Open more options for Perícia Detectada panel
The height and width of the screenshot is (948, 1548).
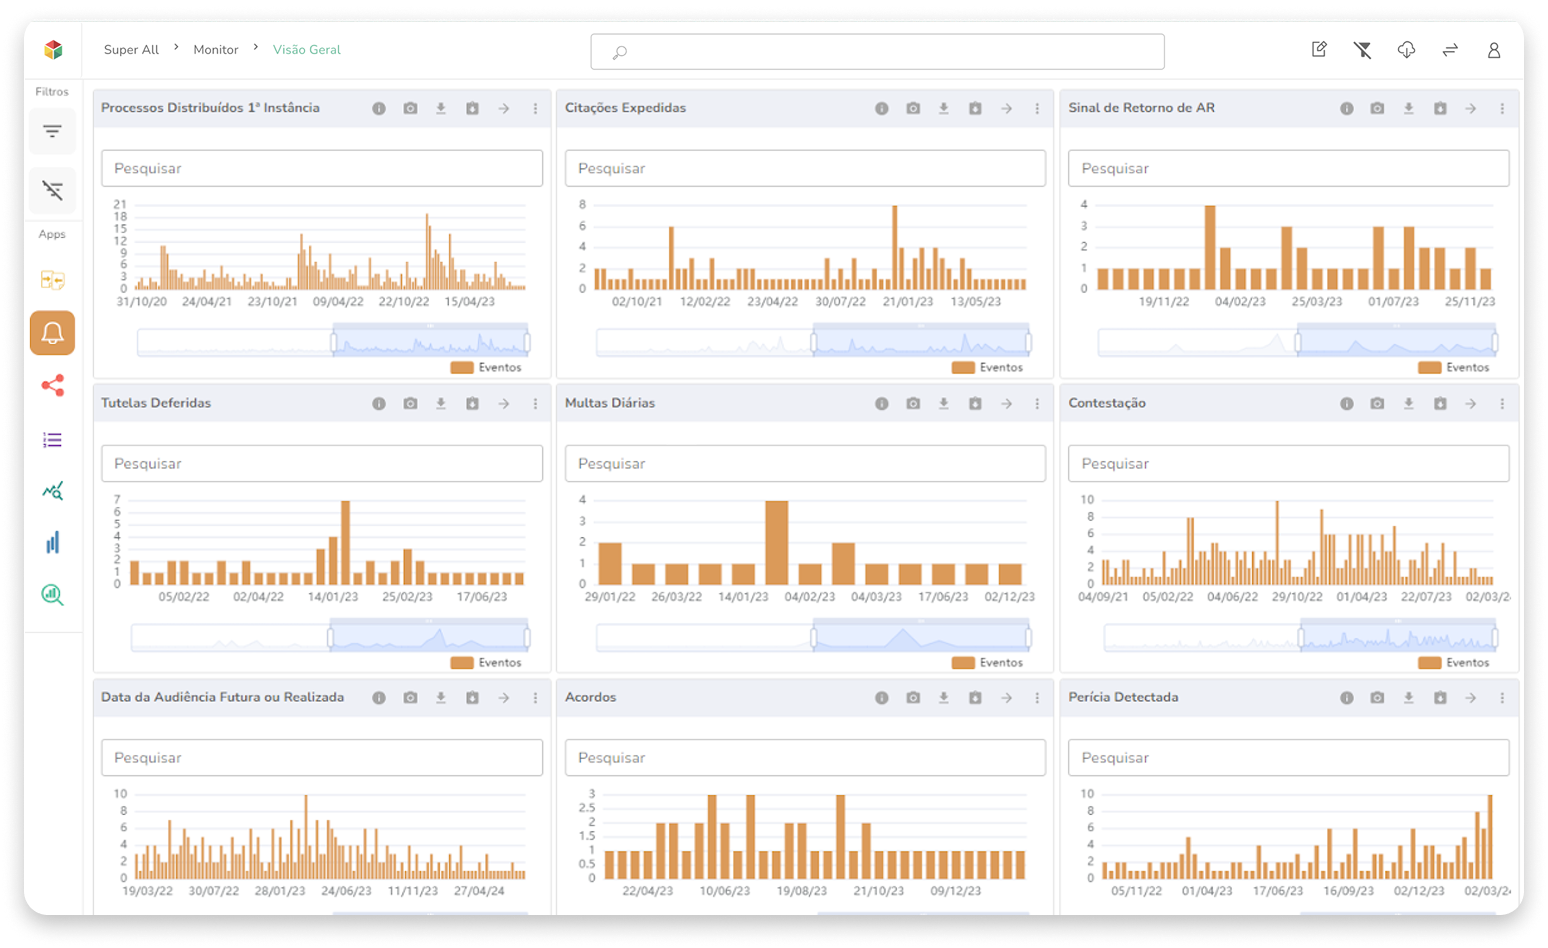(x=1502, y=698)
